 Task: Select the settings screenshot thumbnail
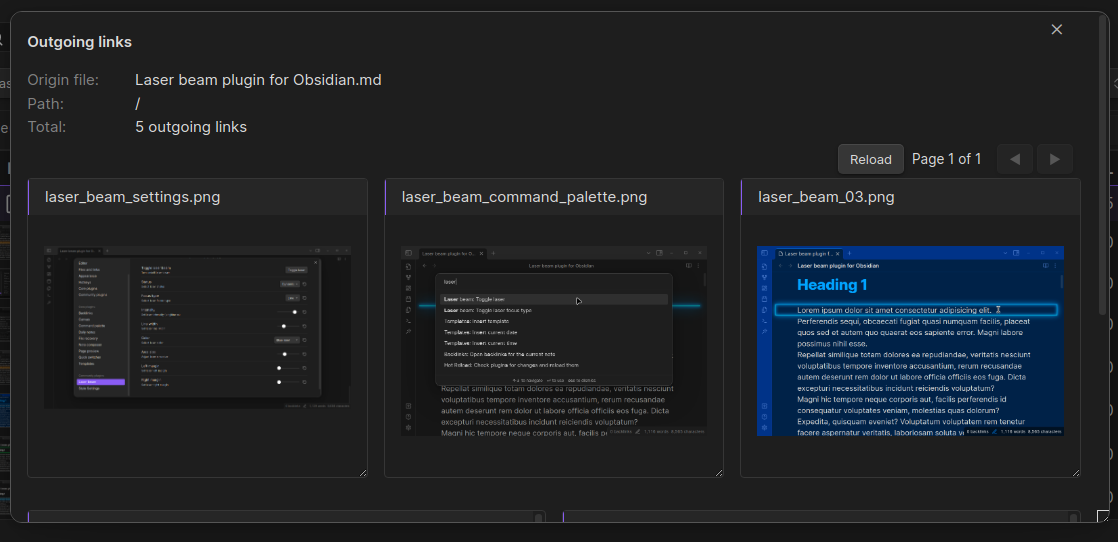pos(198,327)
